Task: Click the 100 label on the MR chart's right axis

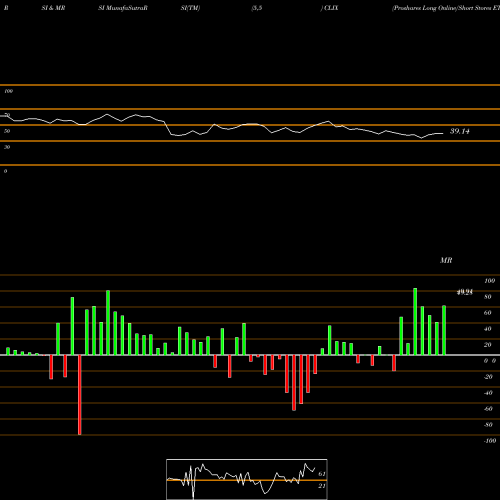Action: [489, 281]
